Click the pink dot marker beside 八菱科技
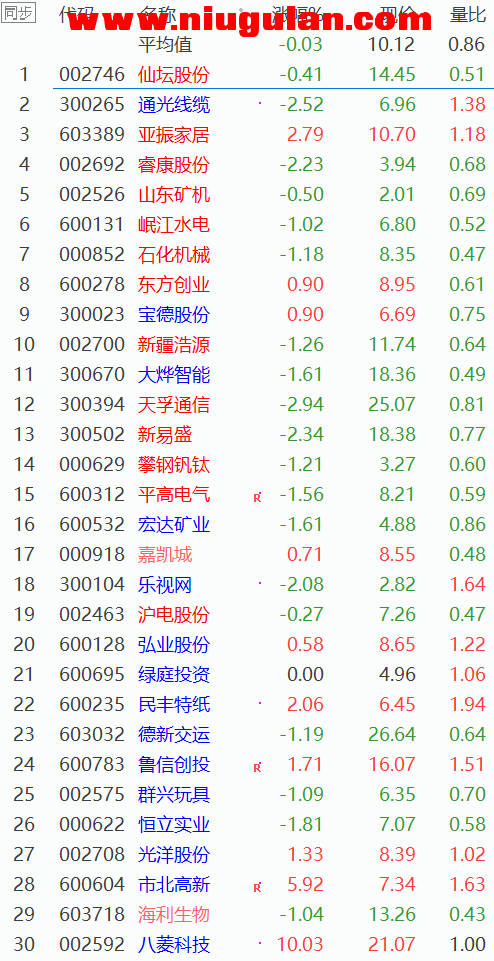Viewport: 494px width, 961px height. (260, 944)
